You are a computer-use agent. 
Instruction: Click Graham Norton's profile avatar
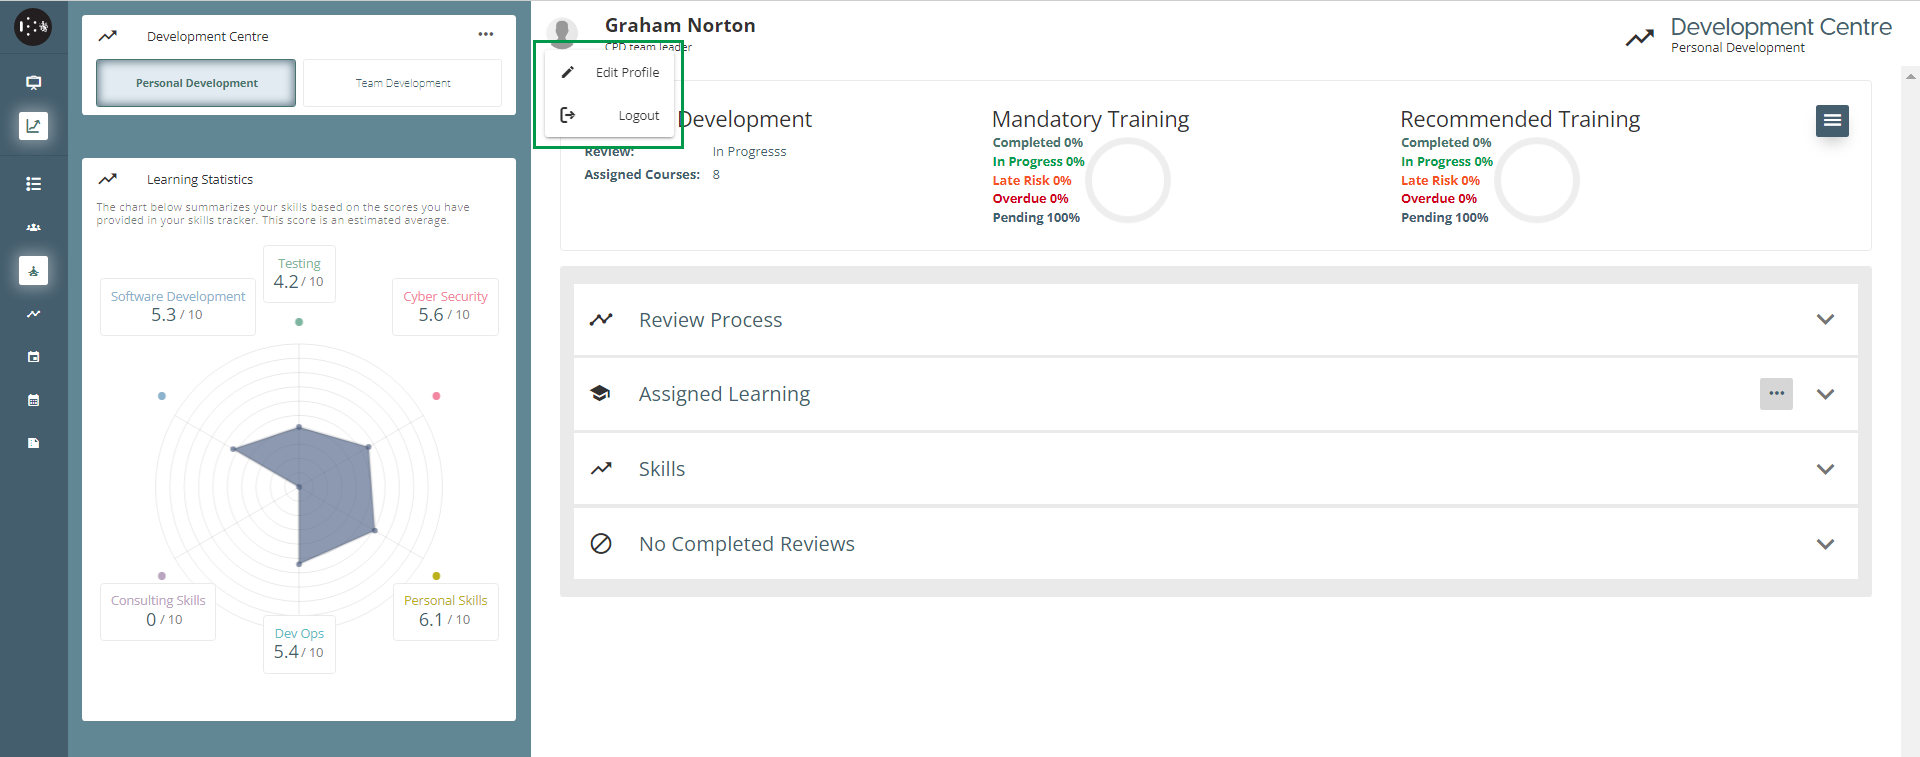coord(563,30)
